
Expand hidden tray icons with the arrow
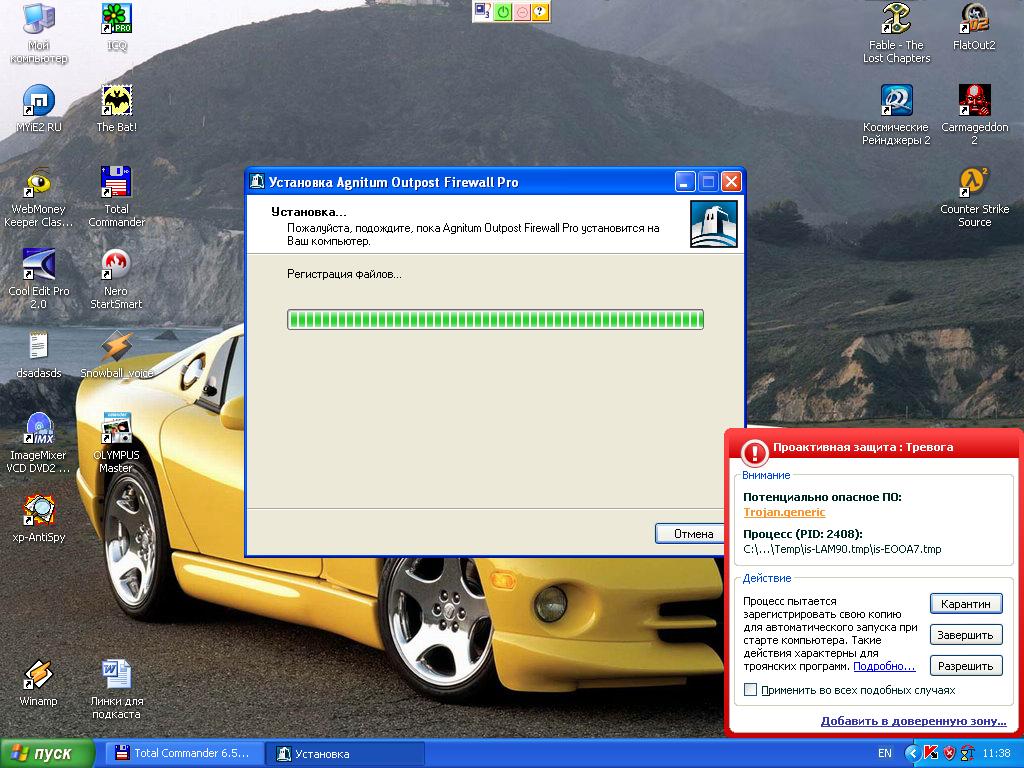point(912,753)
